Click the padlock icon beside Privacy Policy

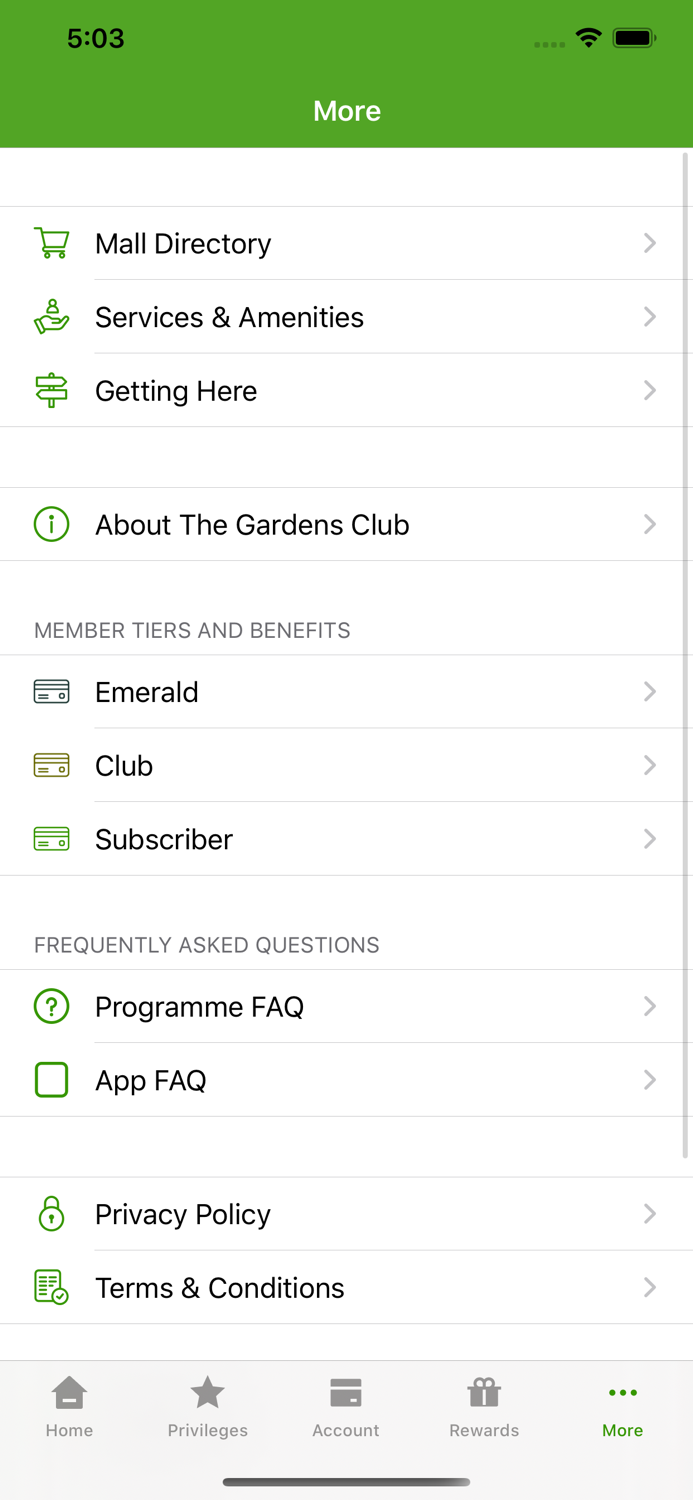pyautogui.click(x=51, y=1213)
